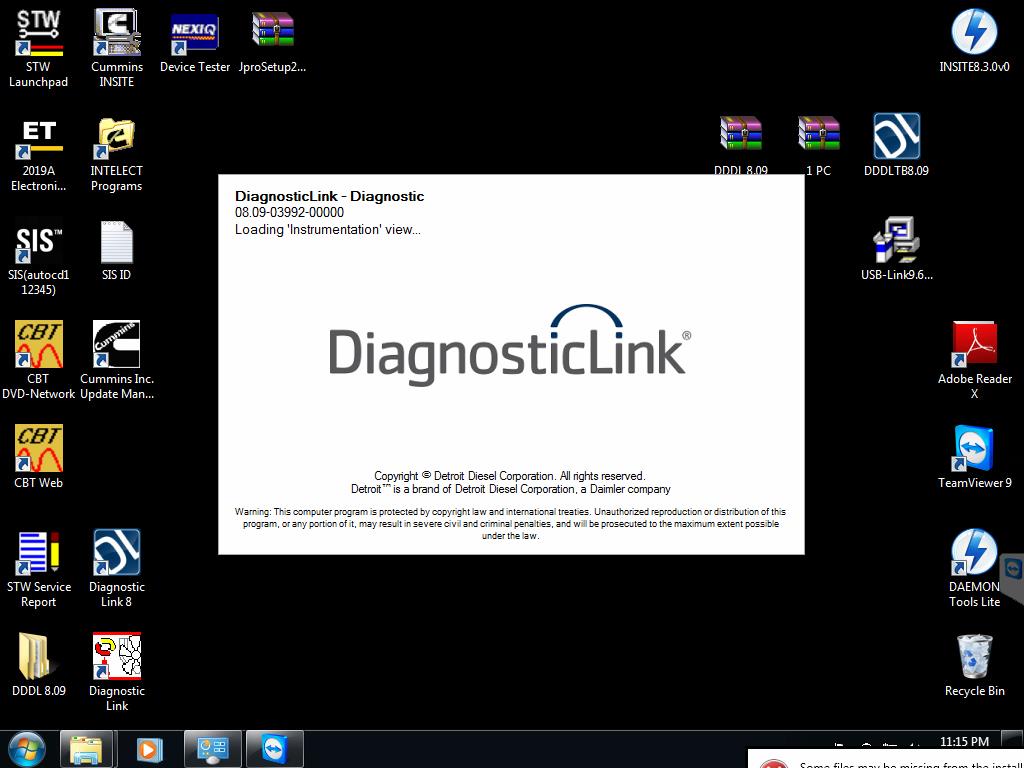1024x768 pixels.
Task: Launch the TeamViewer 9 desktop shortcut
Action: [974, 456]
